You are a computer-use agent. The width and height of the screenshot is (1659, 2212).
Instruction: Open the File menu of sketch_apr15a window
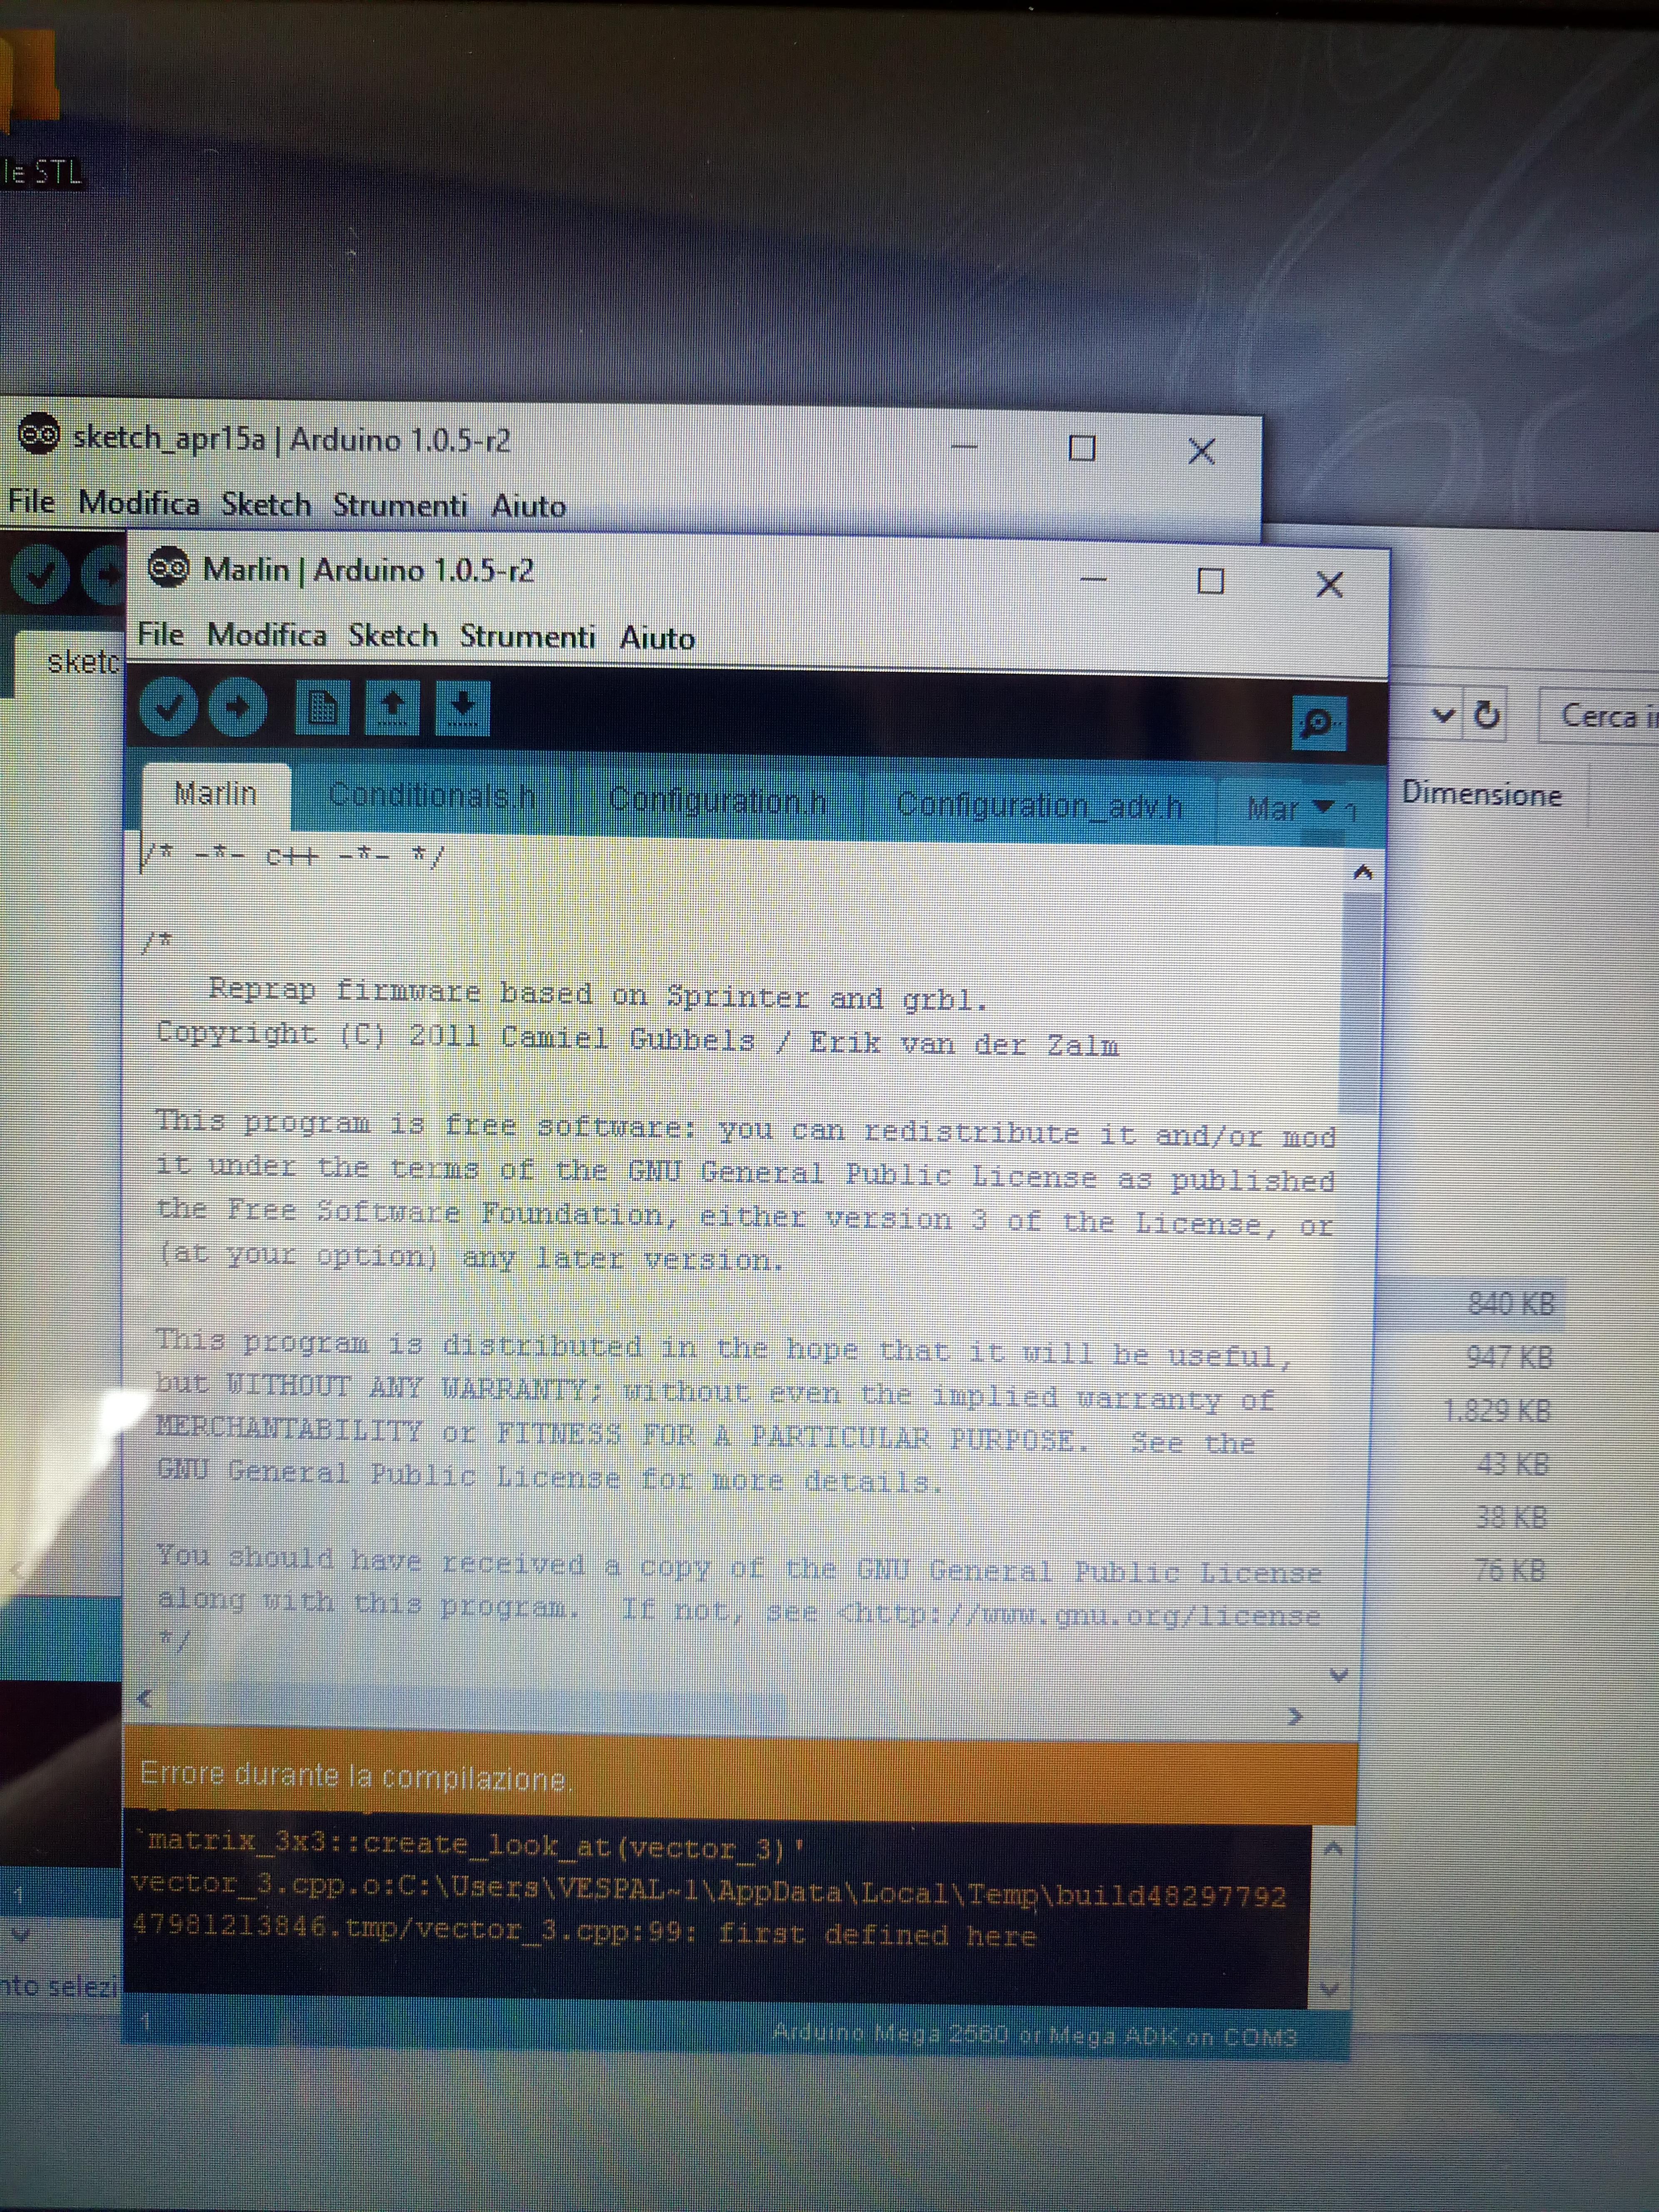31,500
